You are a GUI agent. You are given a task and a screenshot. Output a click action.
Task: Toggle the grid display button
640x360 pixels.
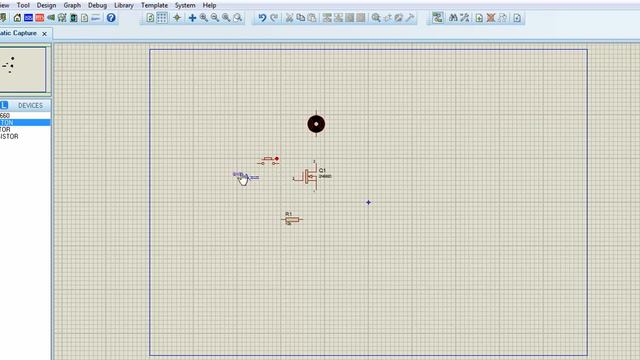pos(162,18)
